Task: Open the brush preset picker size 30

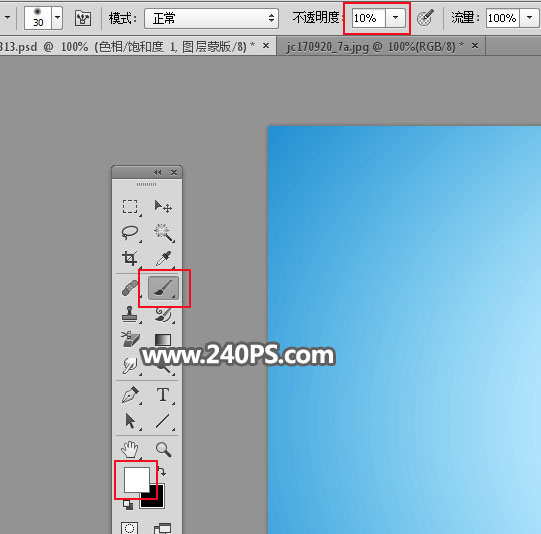Action: 38,18
